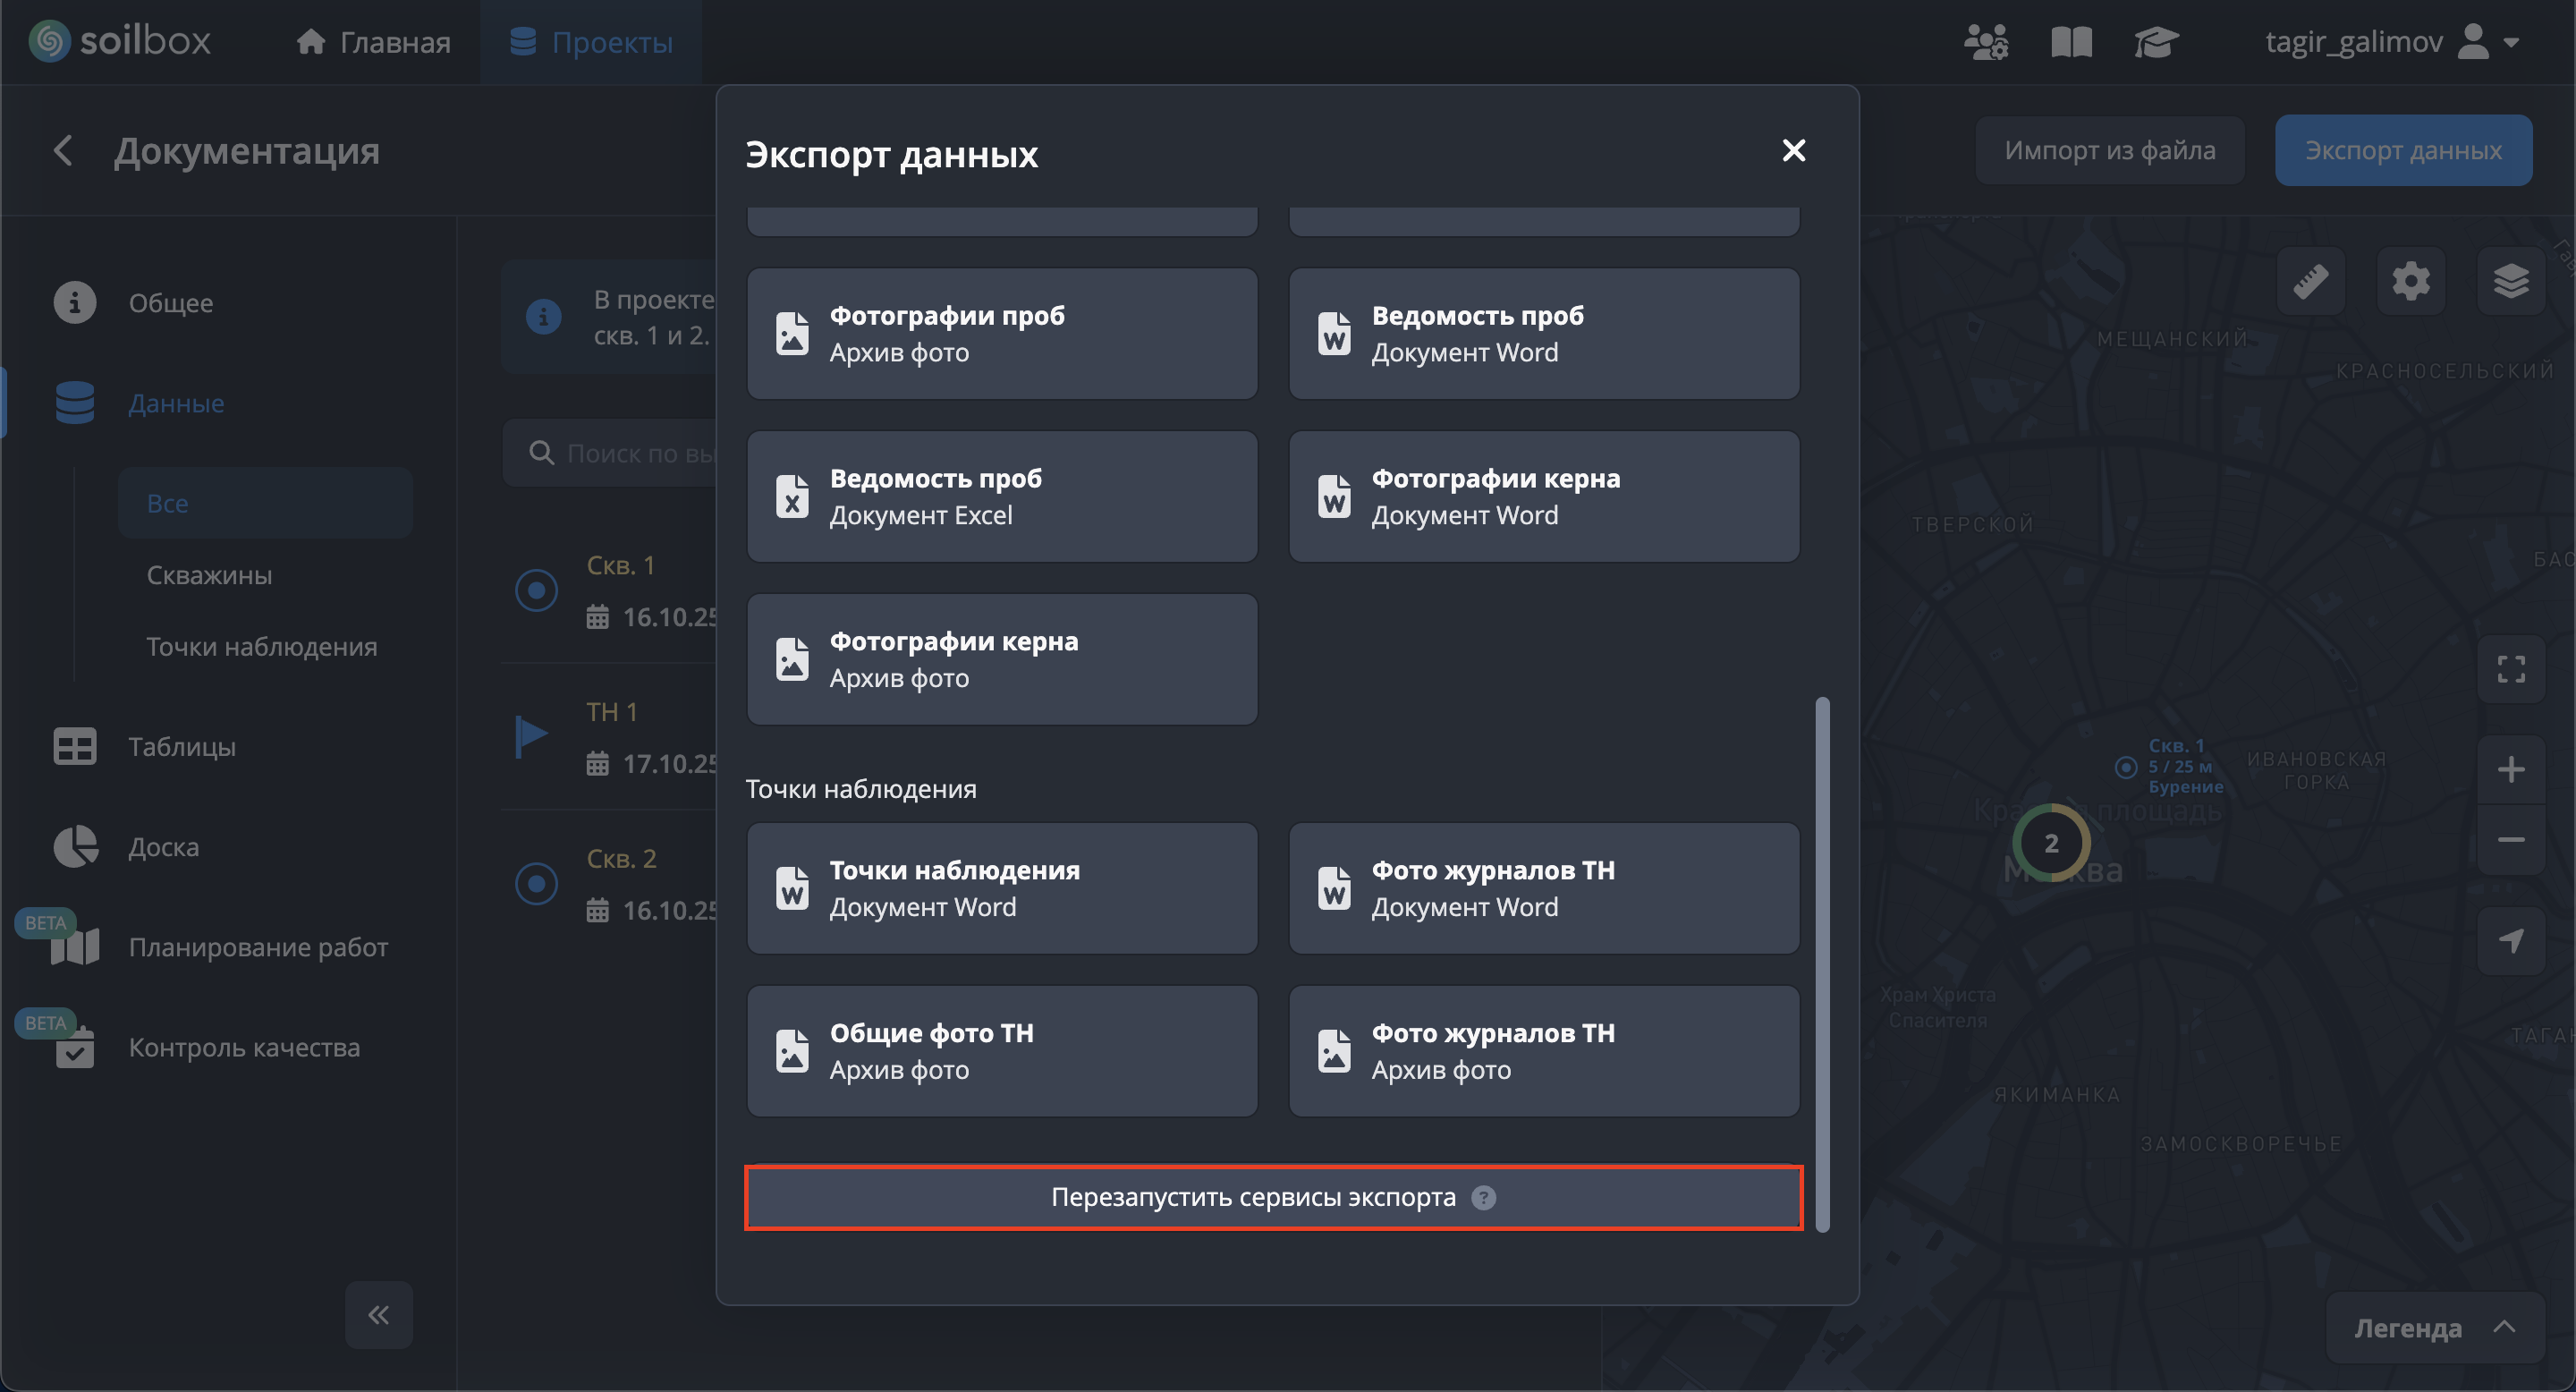Screen dimensions: 2576x1392
Task: Open the book documentation icon in header
Action: coord(2071,42)
